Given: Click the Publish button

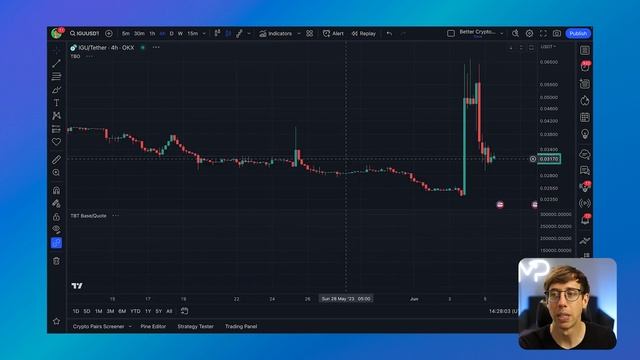Looking at the screenshot, I should click(578, 33).
